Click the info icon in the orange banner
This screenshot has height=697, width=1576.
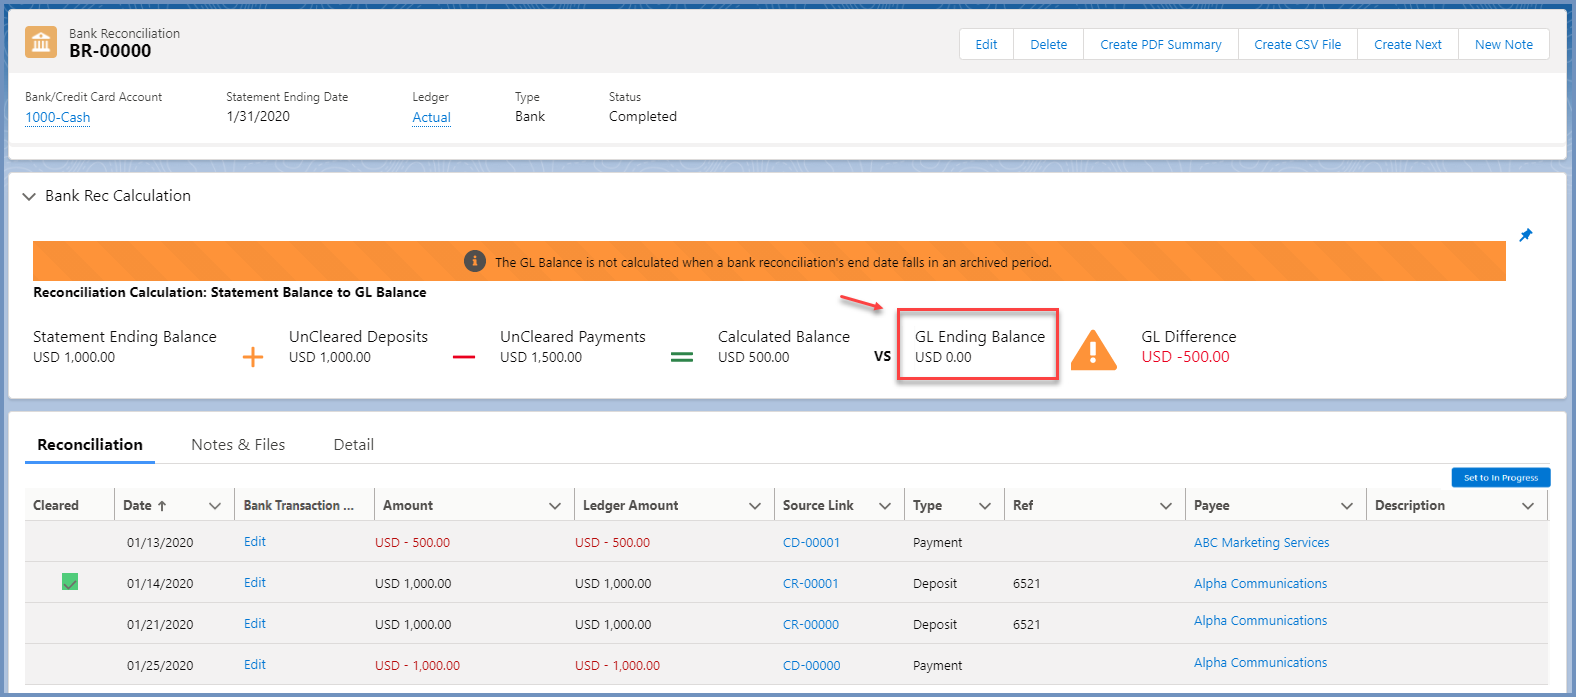(x=475, y=262)
